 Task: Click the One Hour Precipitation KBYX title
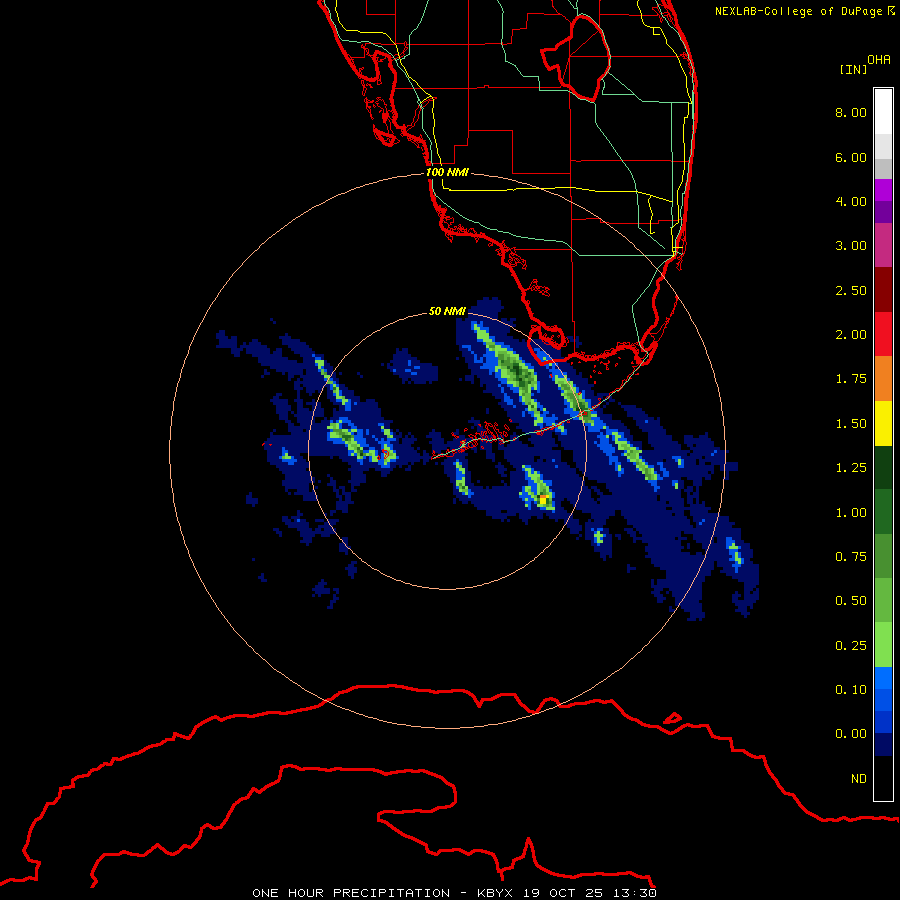click(454, 893)
